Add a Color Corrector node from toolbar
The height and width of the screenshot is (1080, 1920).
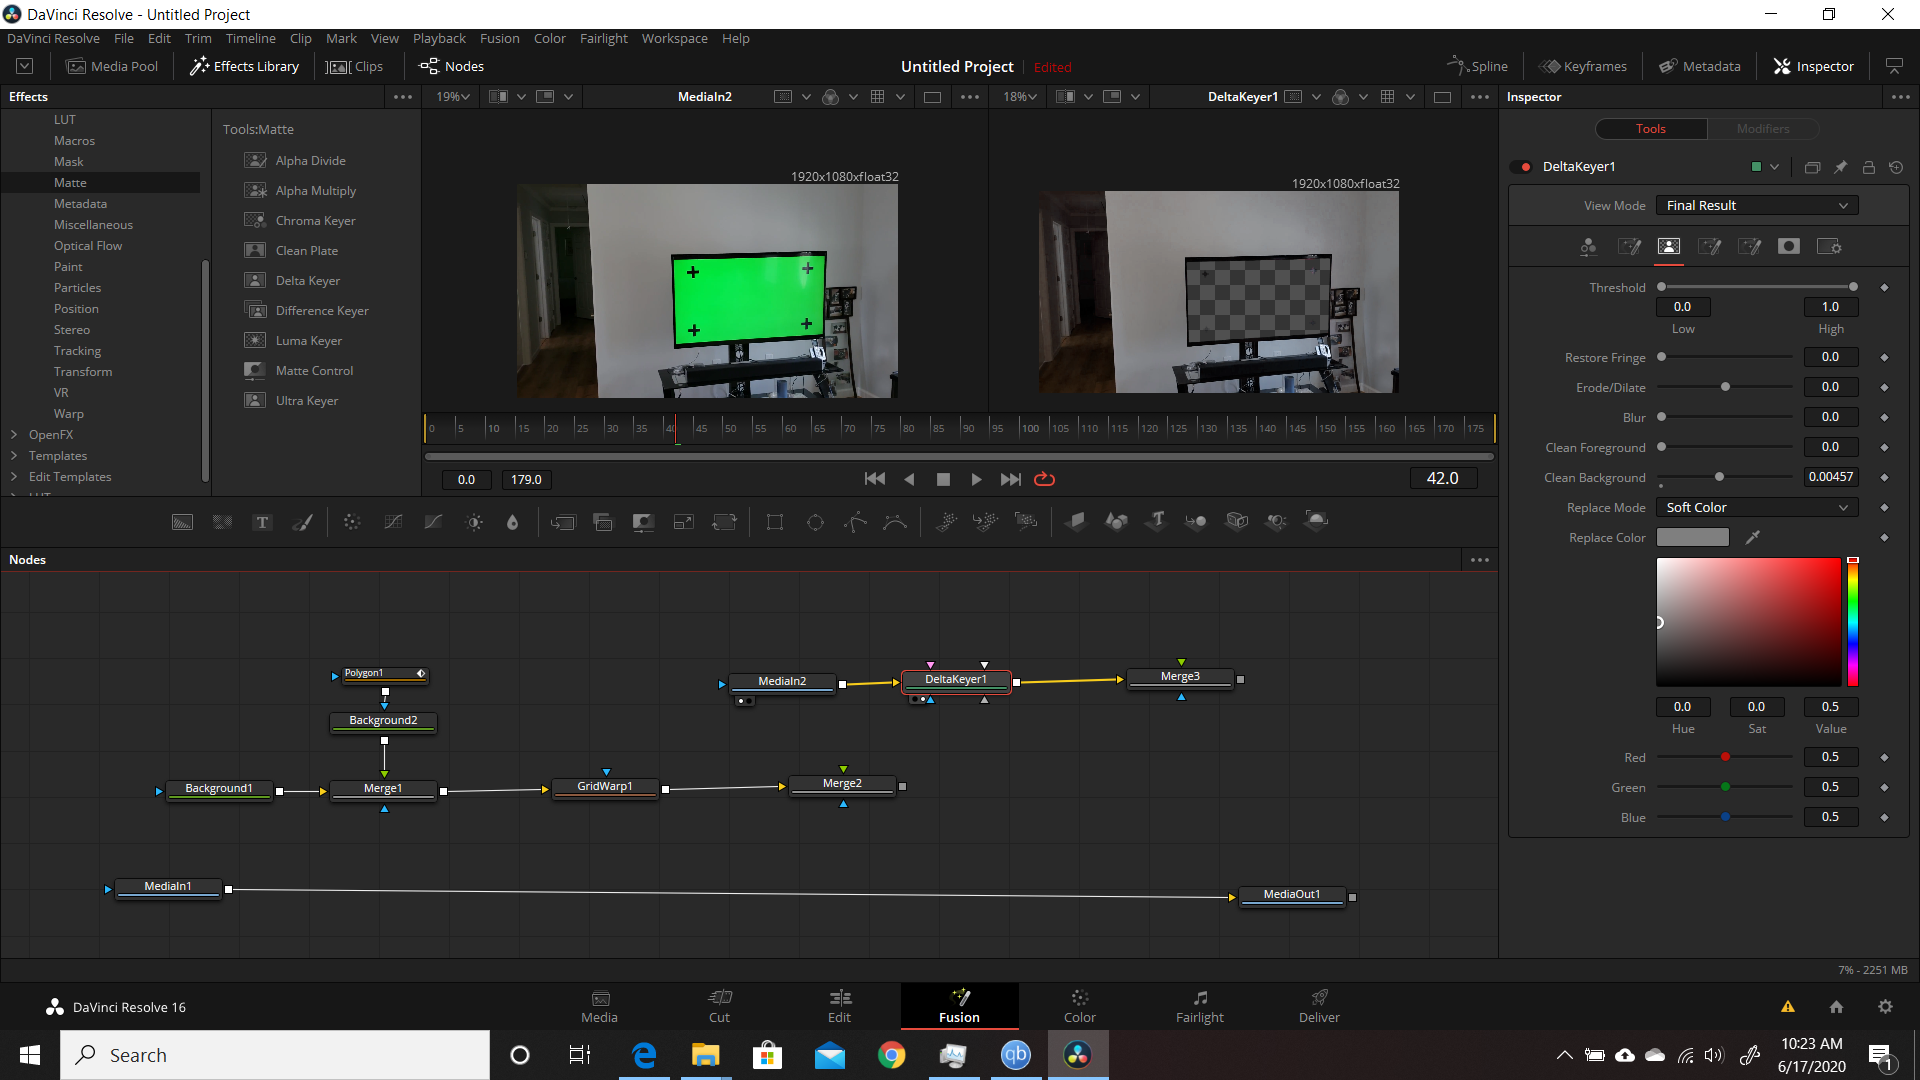(x=352, y=522)
